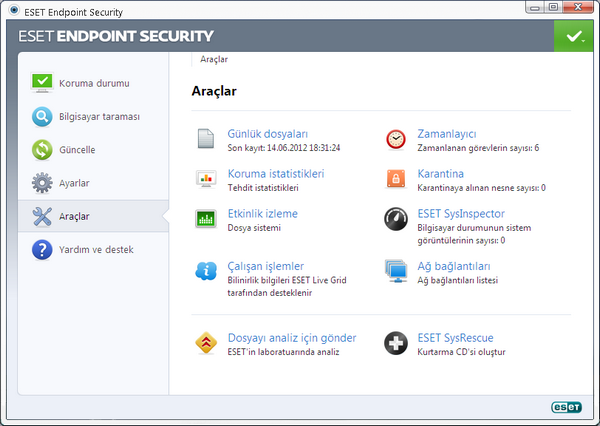Open Bilgisayar taraması section
The image size is (600, 426).
[93, 116]
